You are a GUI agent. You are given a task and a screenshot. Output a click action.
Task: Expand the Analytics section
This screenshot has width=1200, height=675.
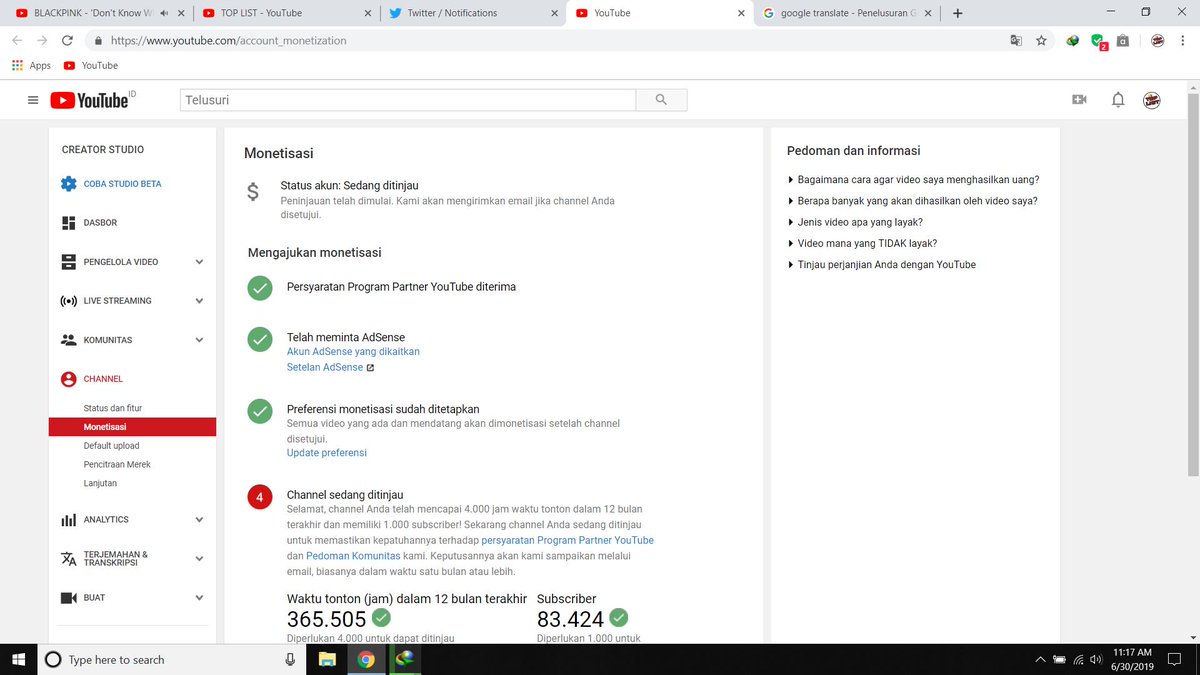pyautogui.click(x=199, y=520)
